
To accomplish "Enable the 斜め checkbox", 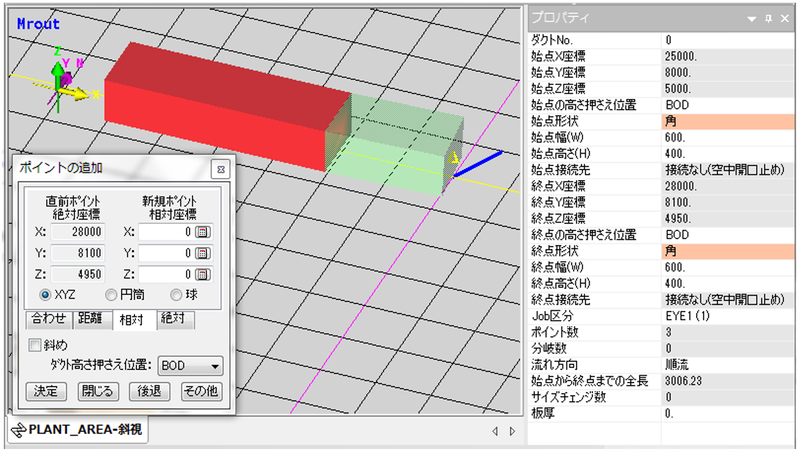I will [x=36, y=344].
